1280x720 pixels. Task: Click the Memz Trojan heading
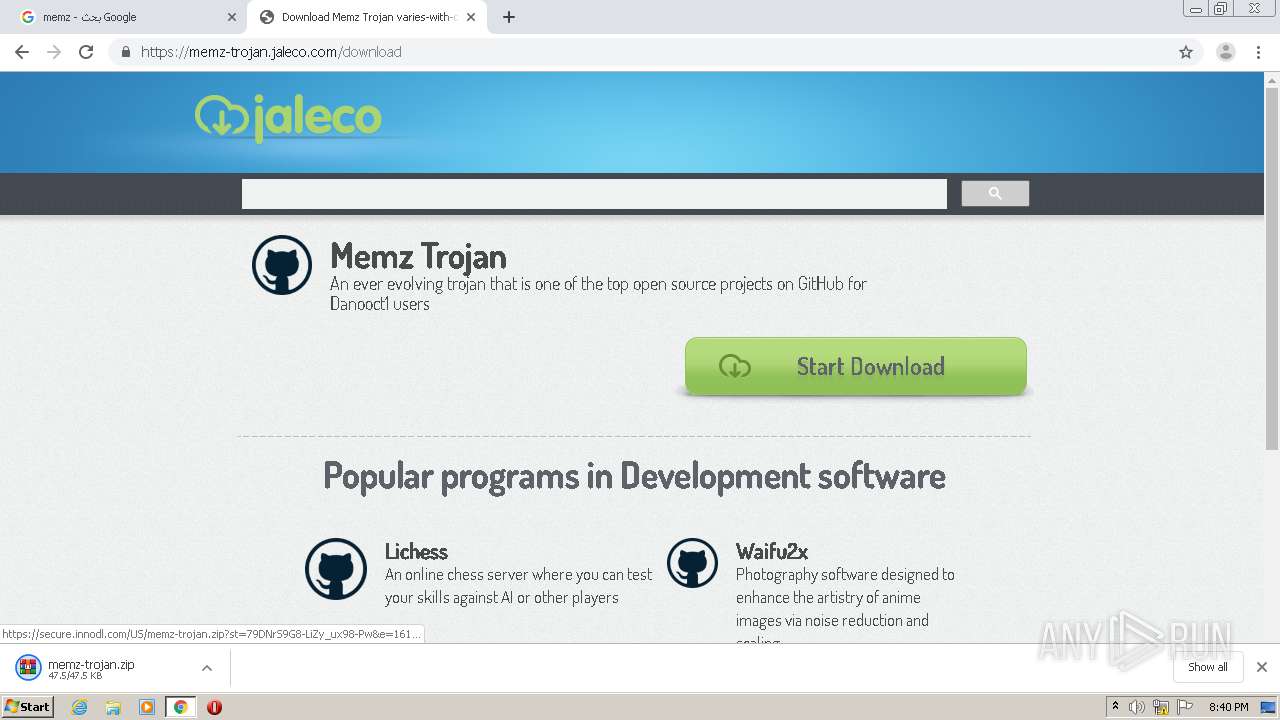[418, 256]
